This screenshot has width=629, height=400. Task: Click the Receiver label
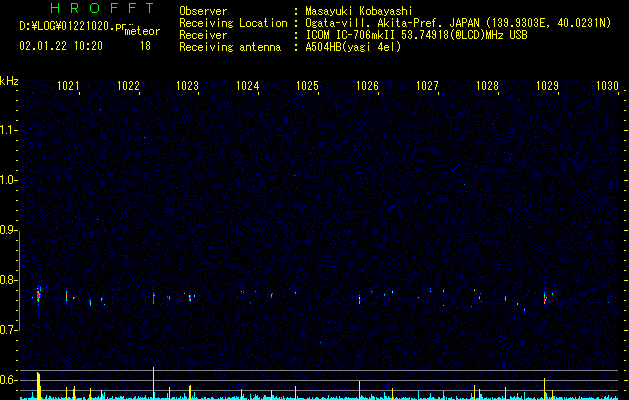point(203,35)
